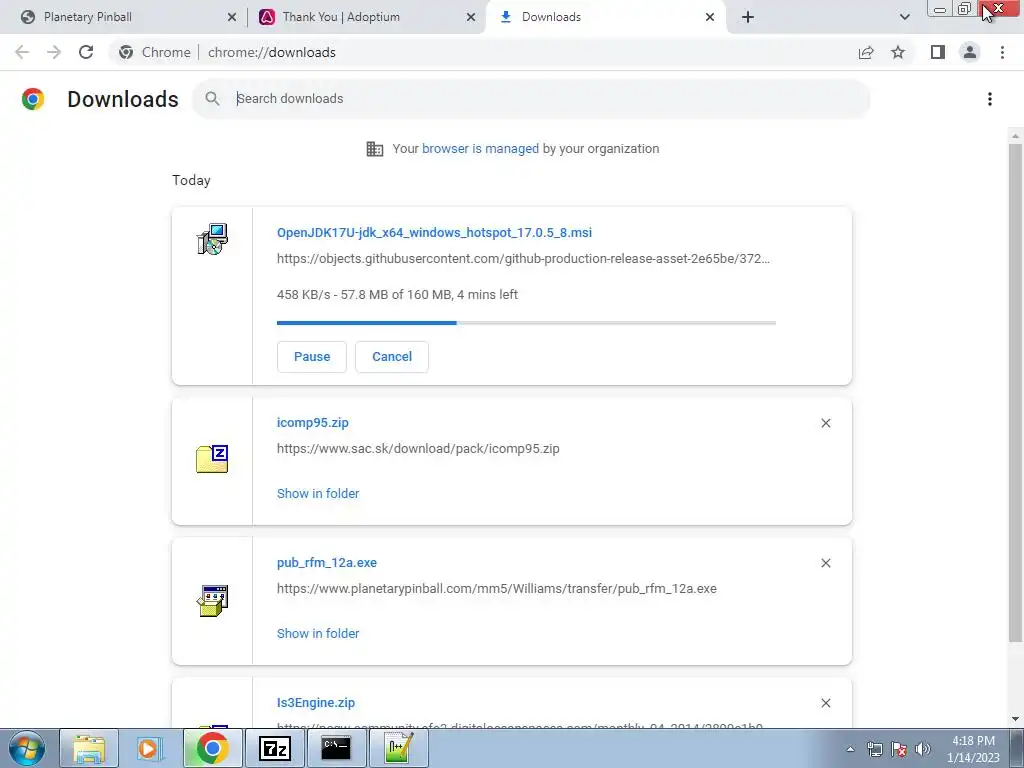This screenshot has height=768, width=1024.
Task: Close the Planetary Pinball tab
Action: [x=232, y=17]
